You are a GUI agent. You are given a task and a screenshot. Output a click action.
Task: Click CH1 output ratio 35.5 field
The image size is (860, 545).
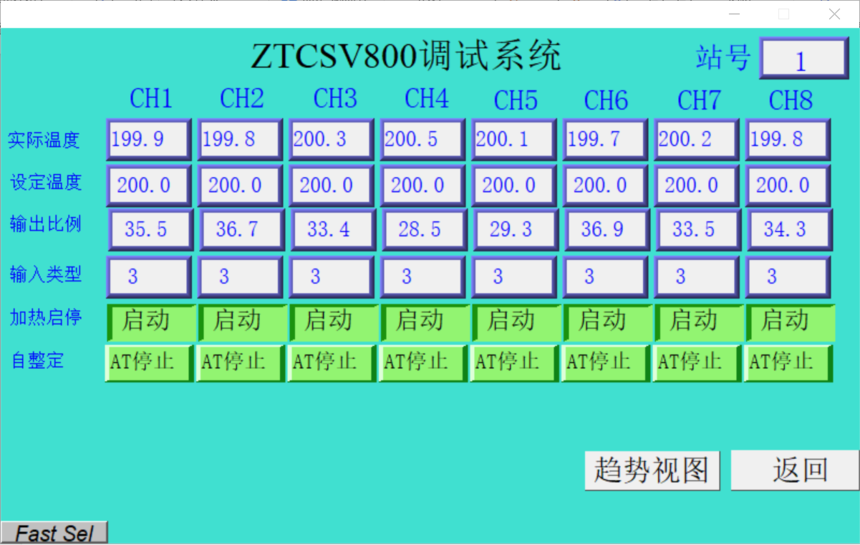pos(151,229)
